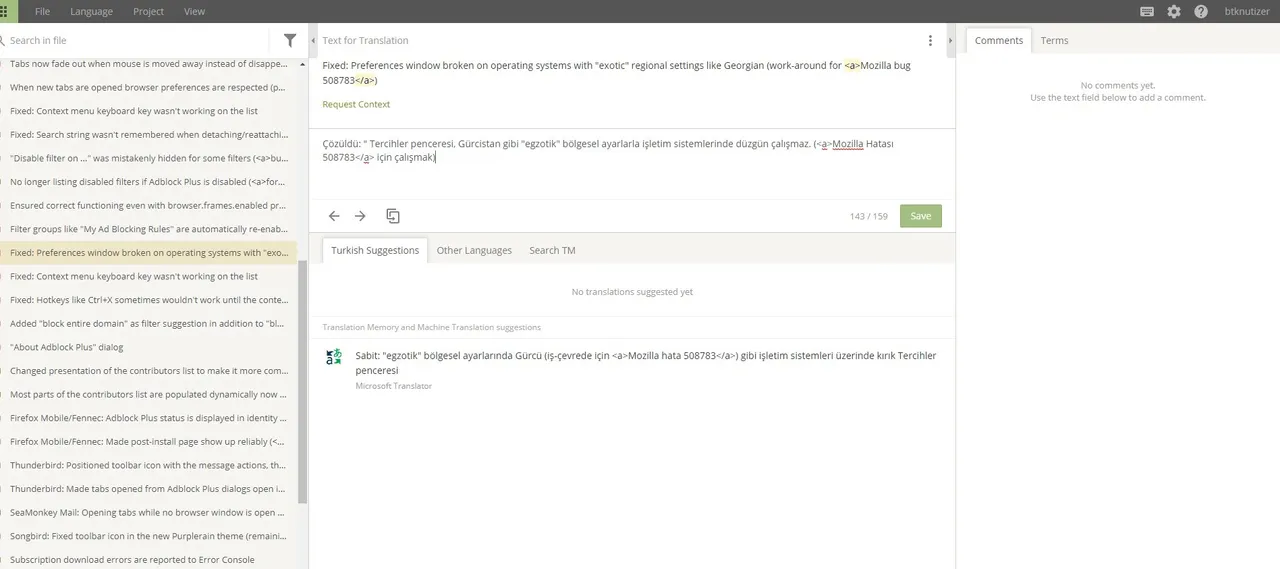Select string "Disable filter on ..." was mistakenly hidden
This screenshot has width=1280, height=569.
coord(149,158)
